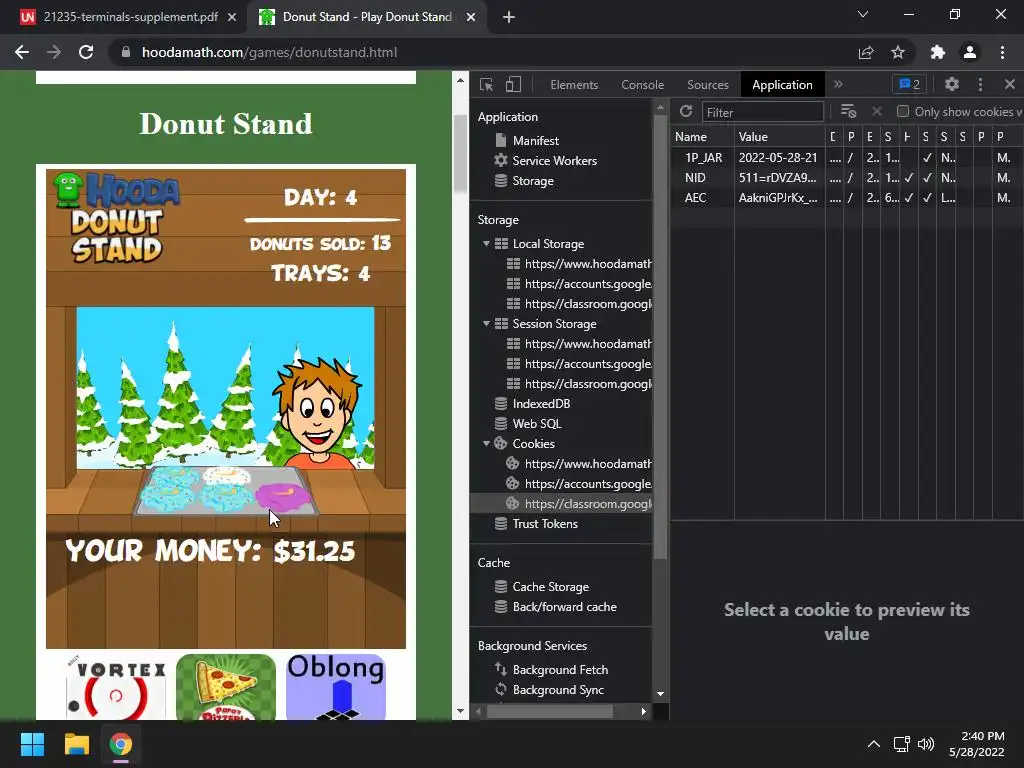Activate the inspect element picker icon
Image resolution: width=1024 pixels, height=768 pixels.
pyautogui.click(x=486, y=84)
